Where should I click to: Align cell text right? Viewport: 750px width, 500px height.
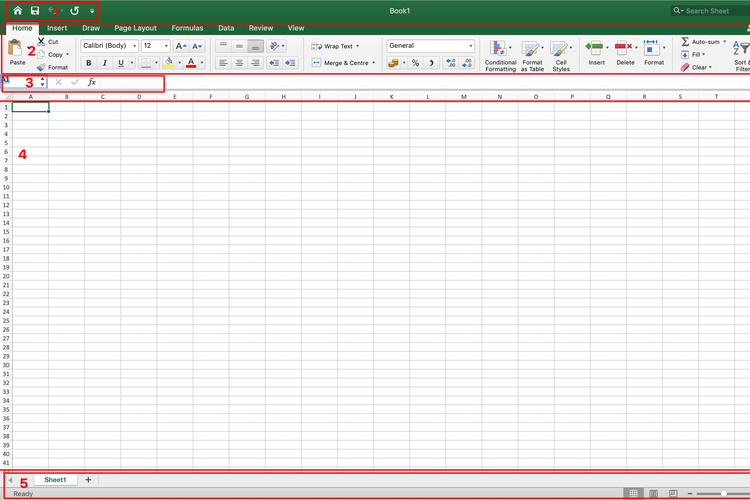tap(255, 63)
